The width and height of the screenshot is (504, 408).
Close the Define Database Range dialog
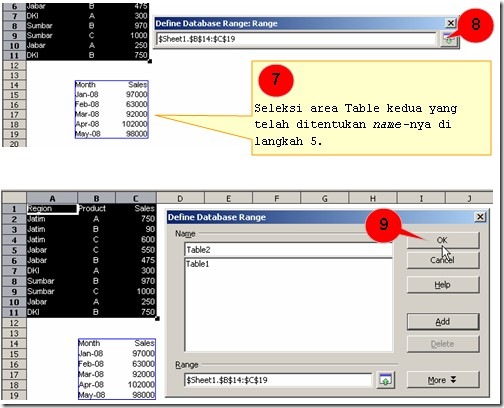point(480,217)
